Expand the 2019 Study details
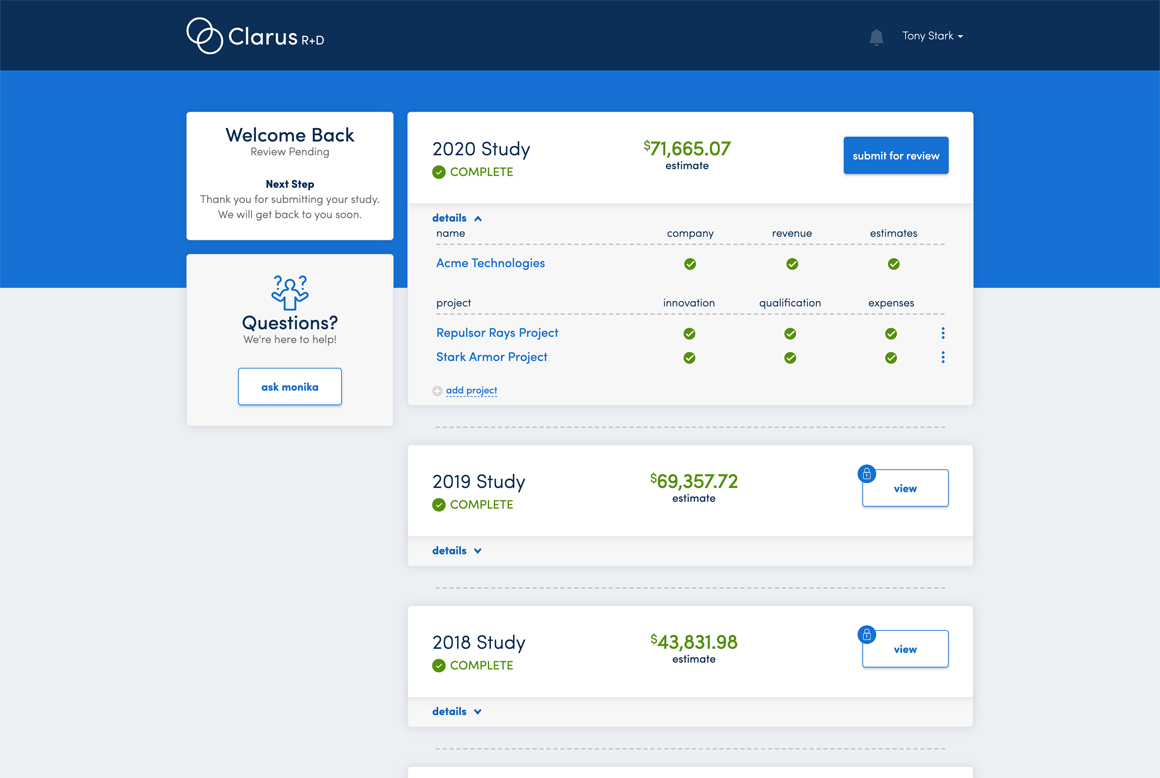 [457, 551]
